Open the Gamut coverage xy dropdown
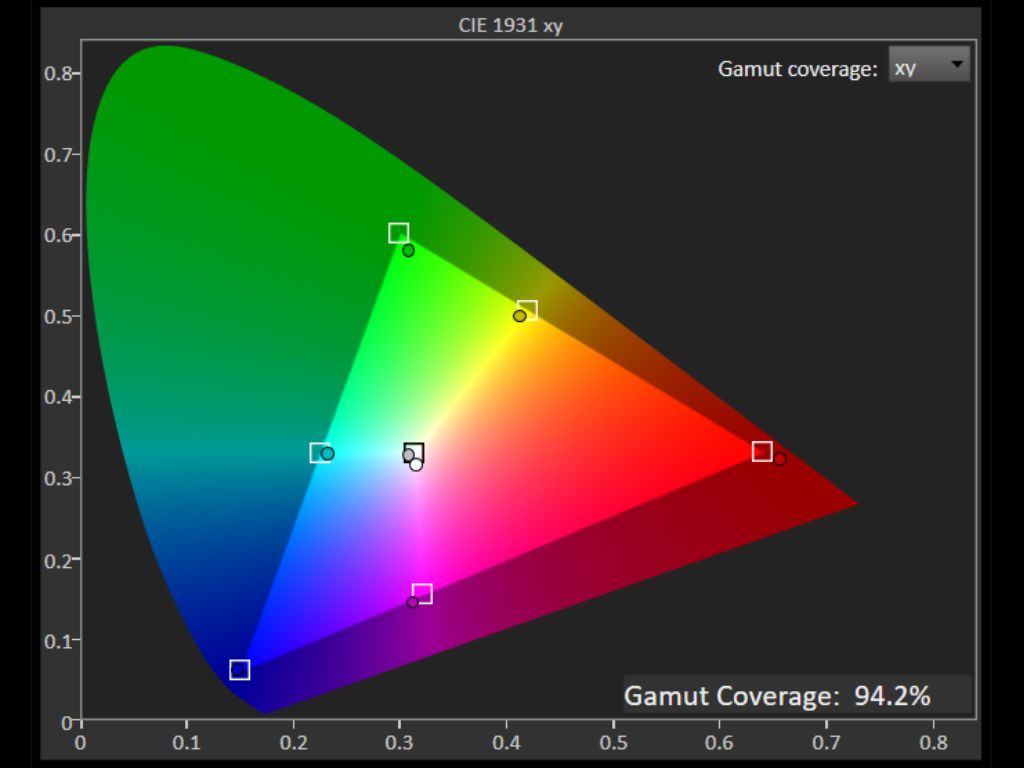 tap(929, 67)
